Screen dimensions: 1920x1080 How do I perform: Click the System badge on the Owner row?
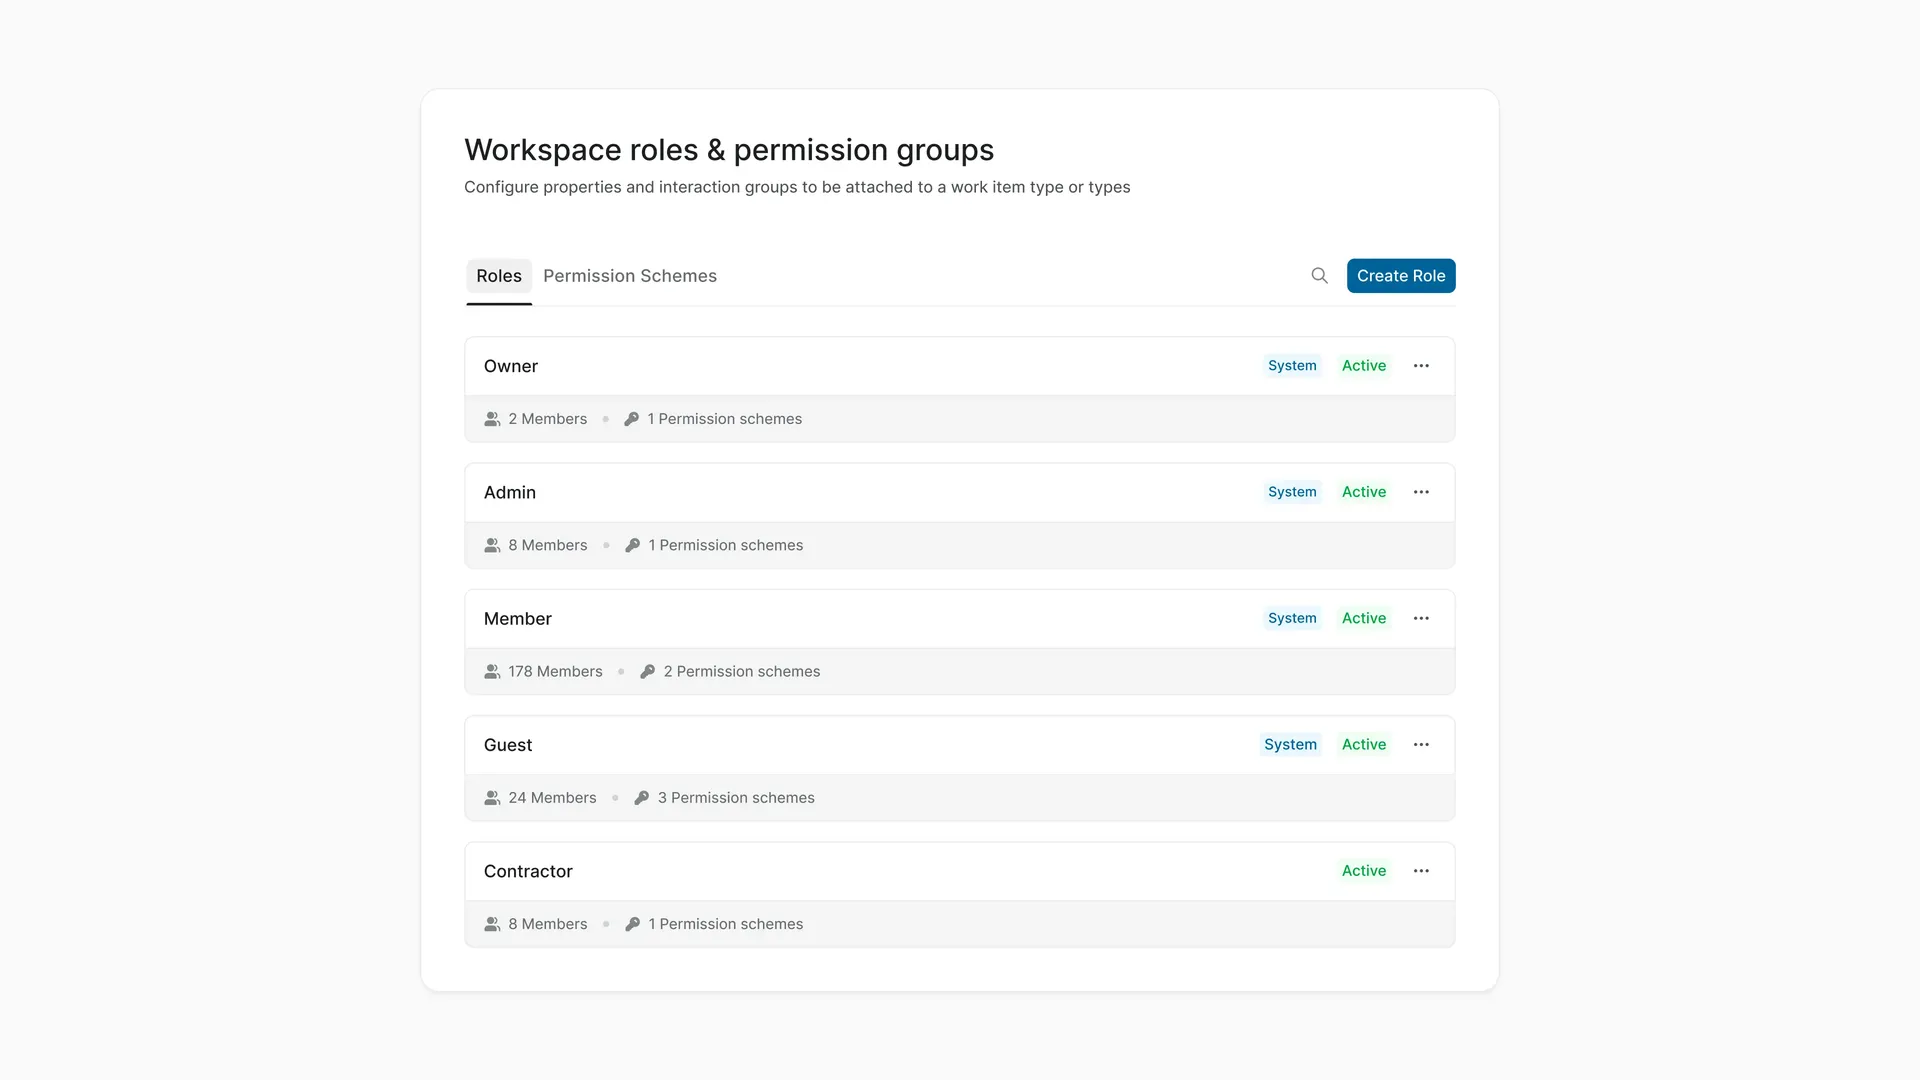pos(1292,366)
